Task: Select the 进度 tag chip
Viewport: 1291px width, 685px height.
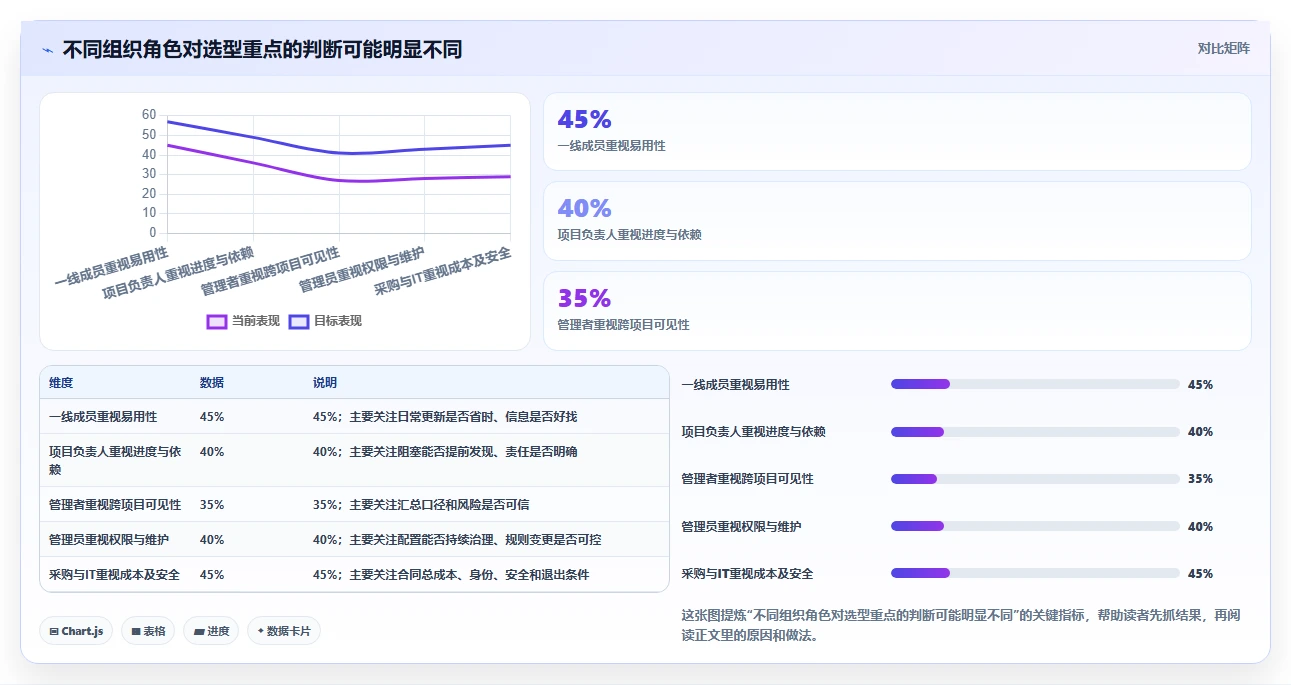Action: tap(211, 631)
